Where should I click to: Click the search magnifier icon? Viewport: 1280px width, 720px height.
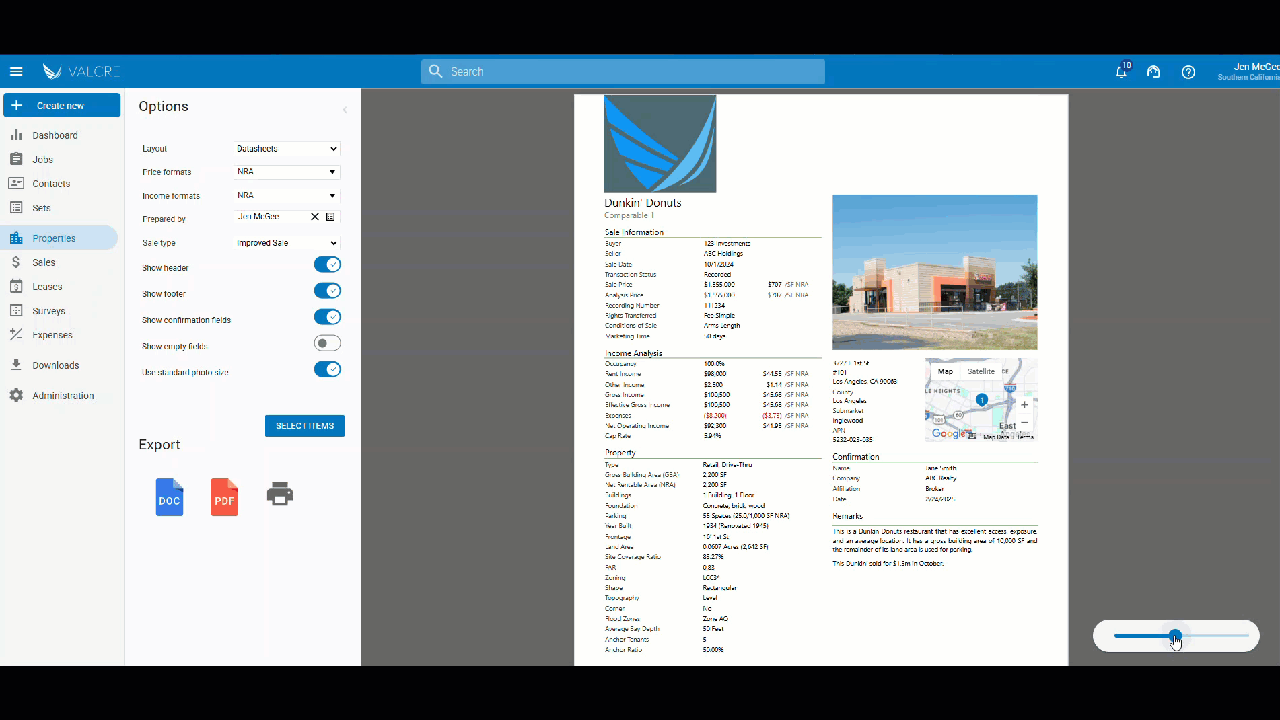[436, 72]
